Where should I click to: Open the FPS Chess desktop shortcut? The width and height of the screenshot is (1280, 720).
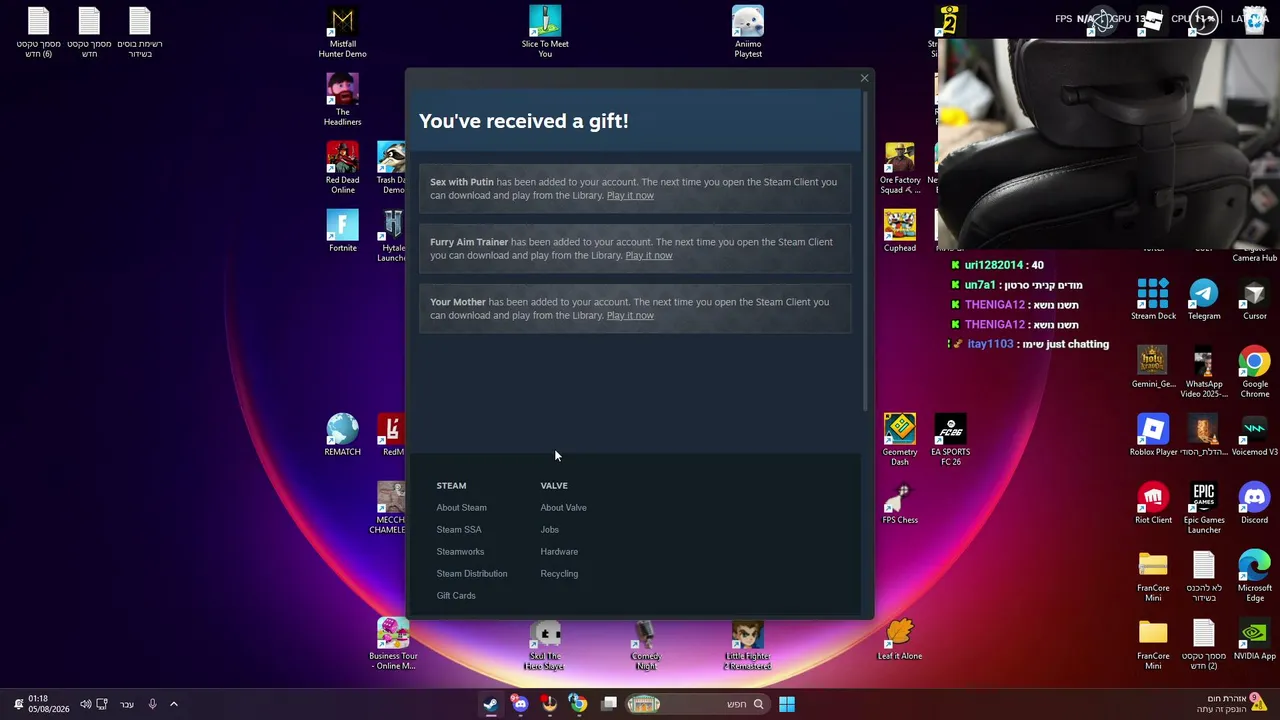tap(900, 503)
